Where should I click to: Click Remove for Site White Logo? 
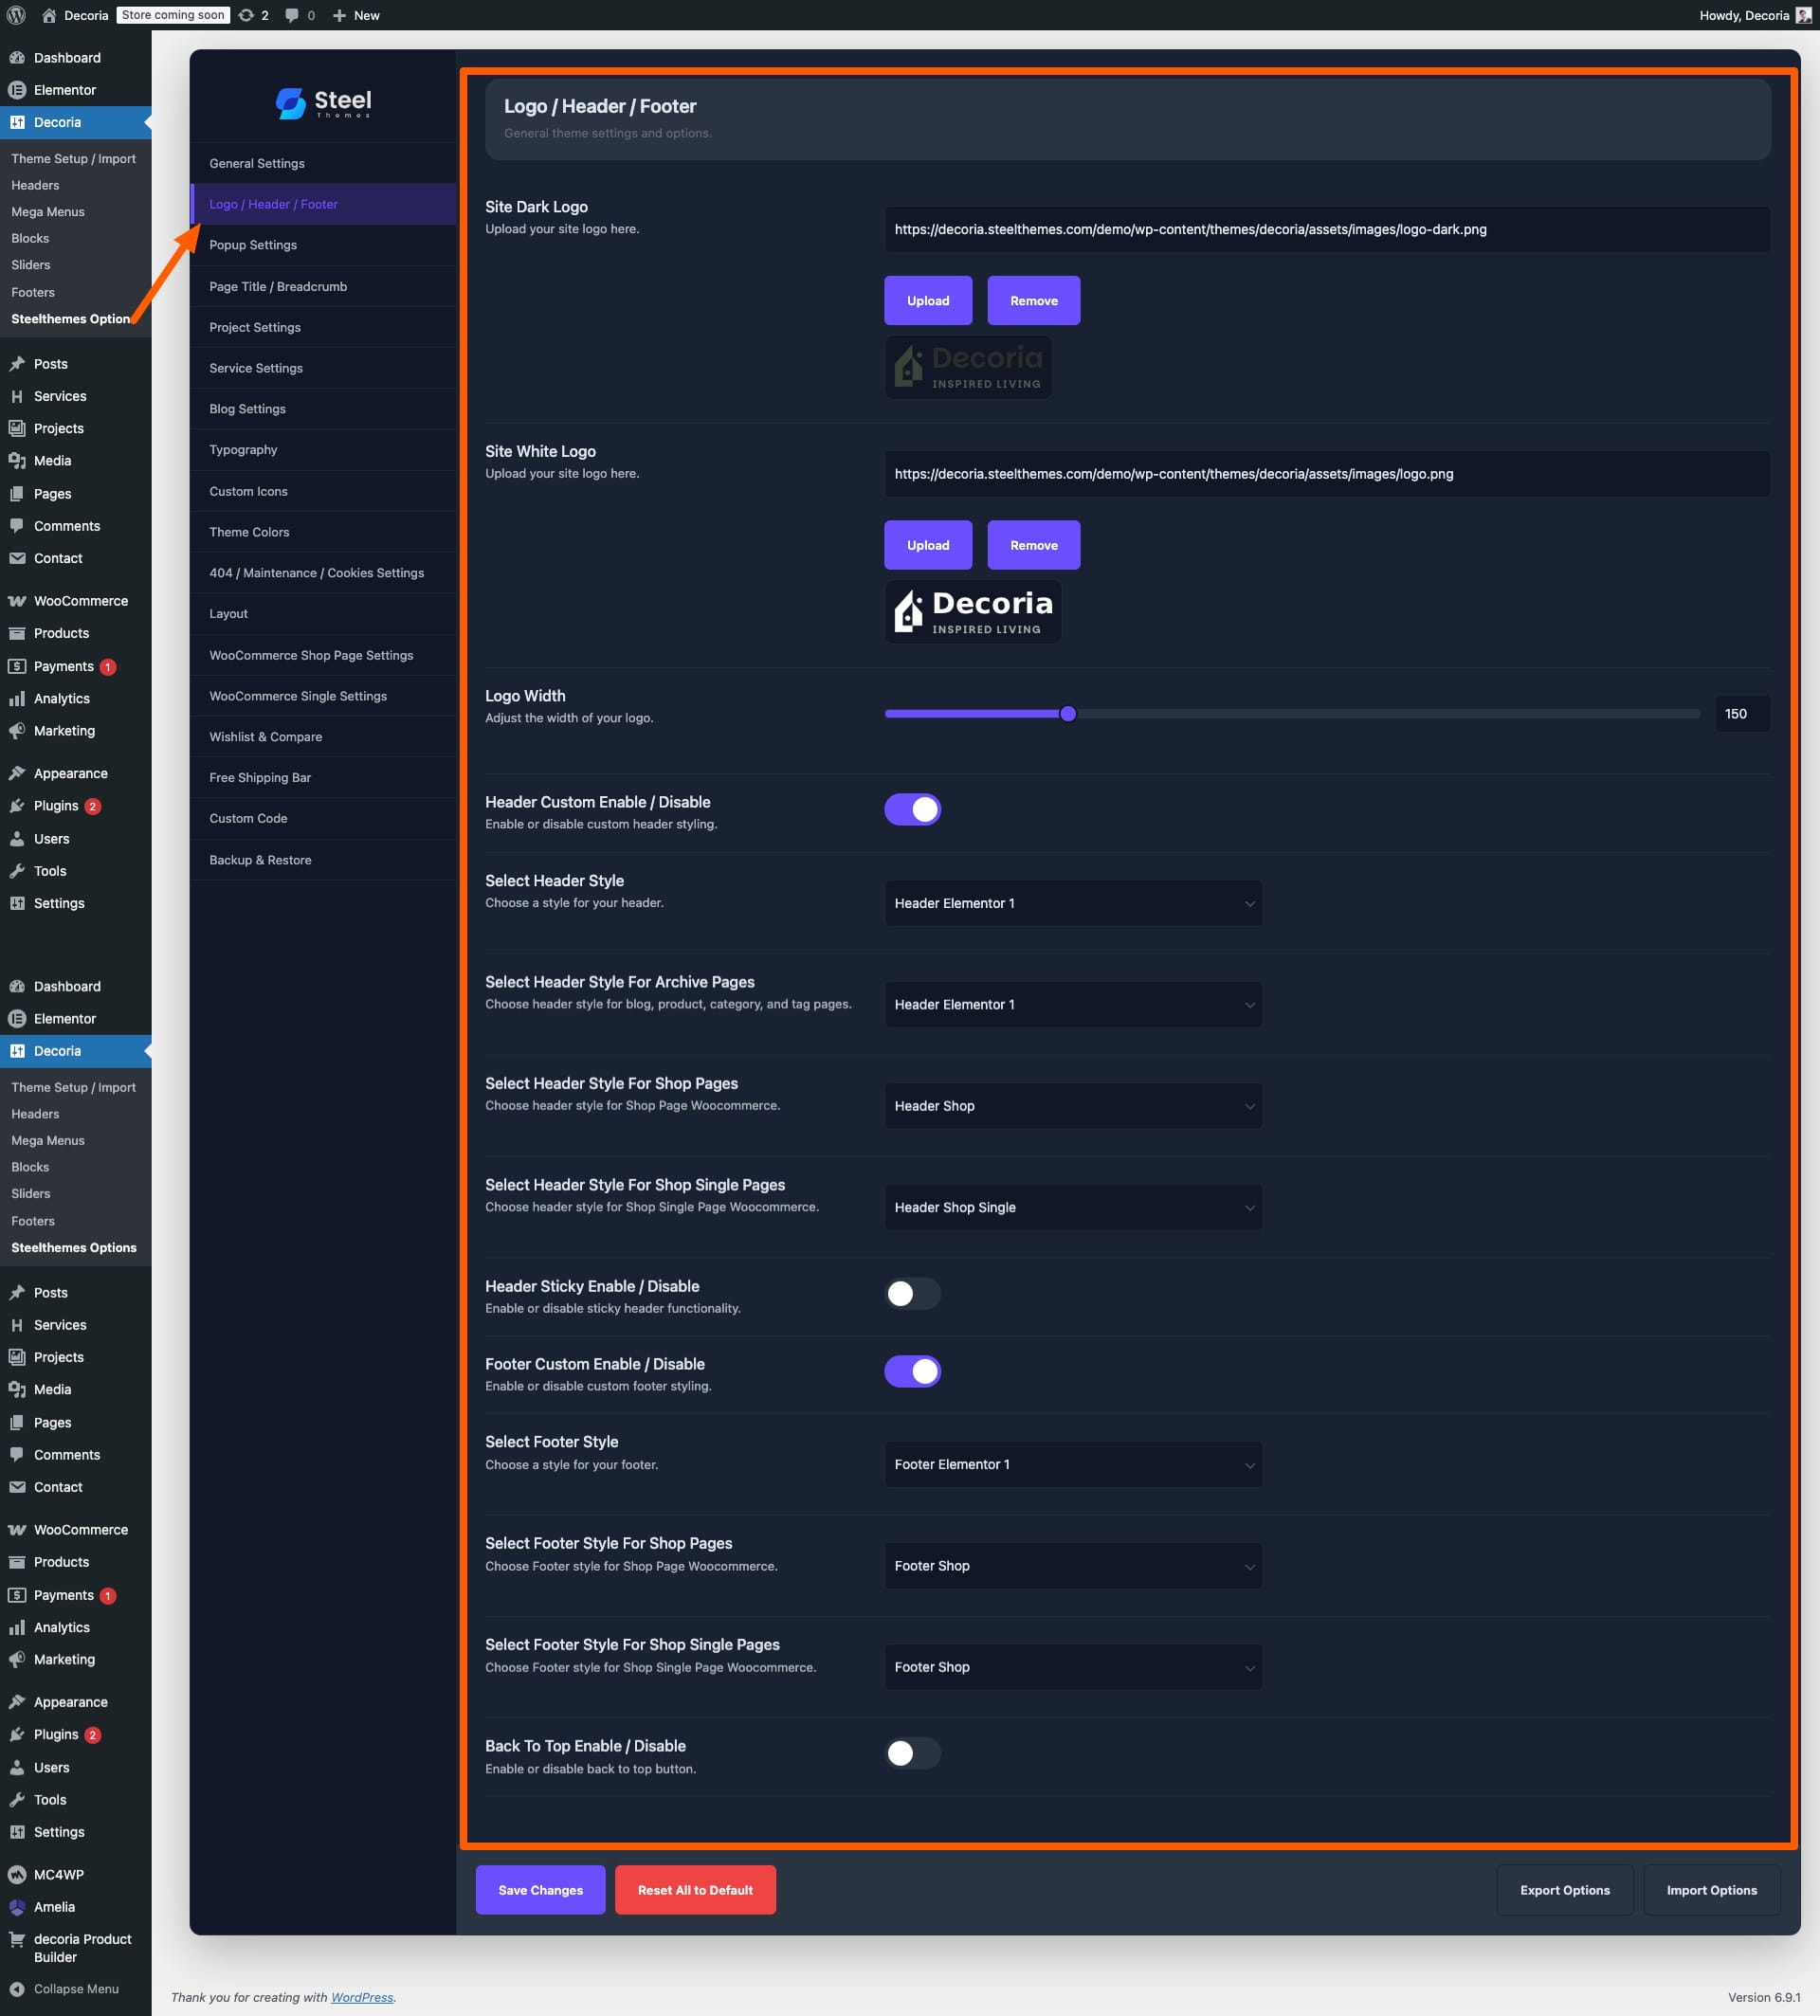1033,545
